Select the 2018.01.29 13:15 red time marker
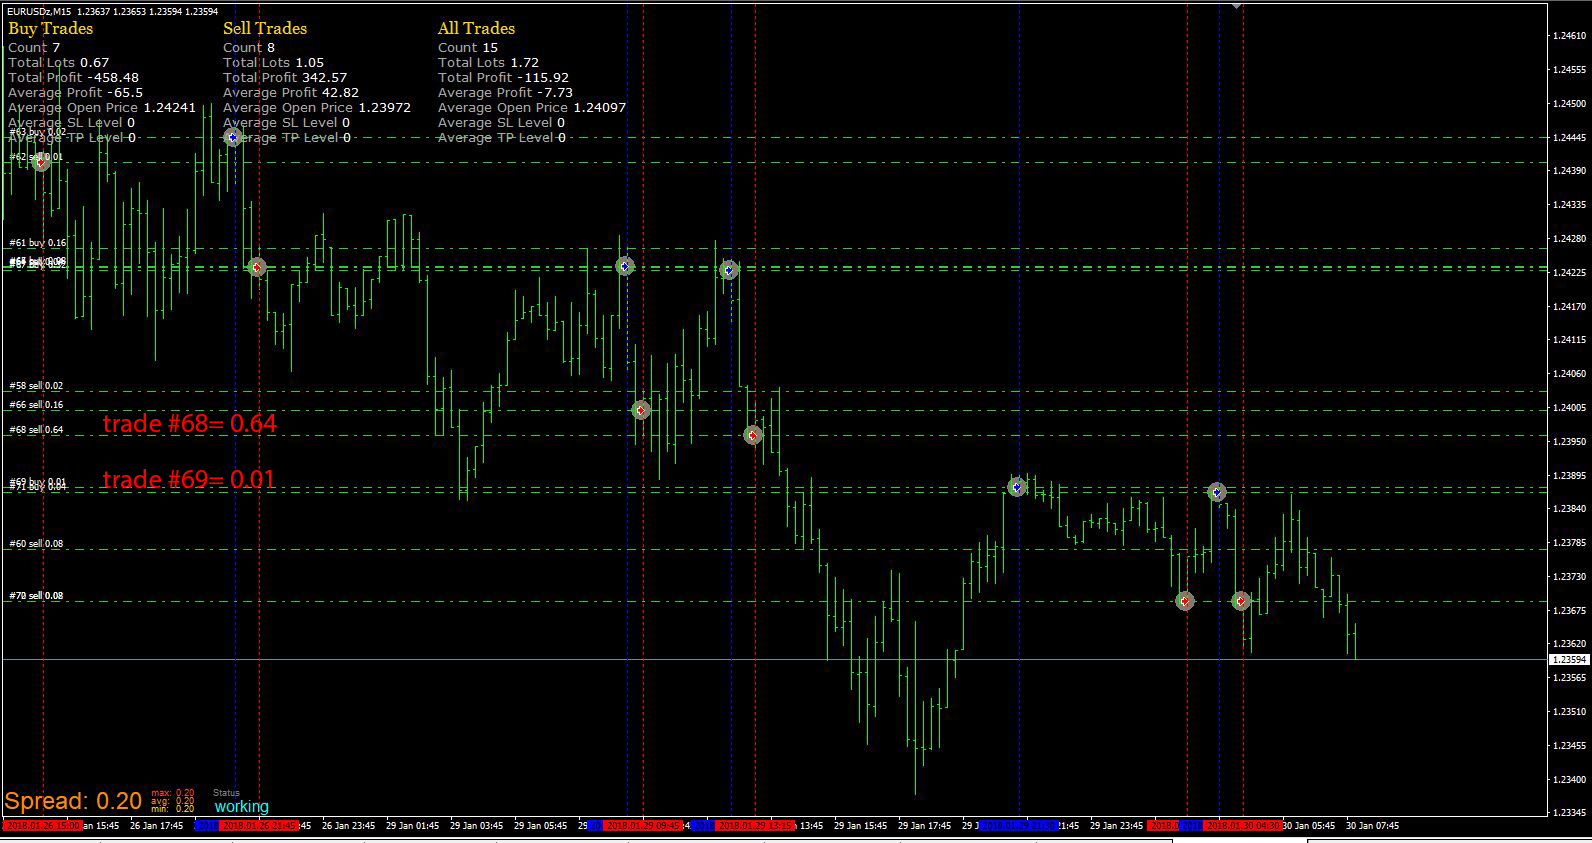Image resolution: width=1592 pixels, height=843 pixels. point(755,826)
